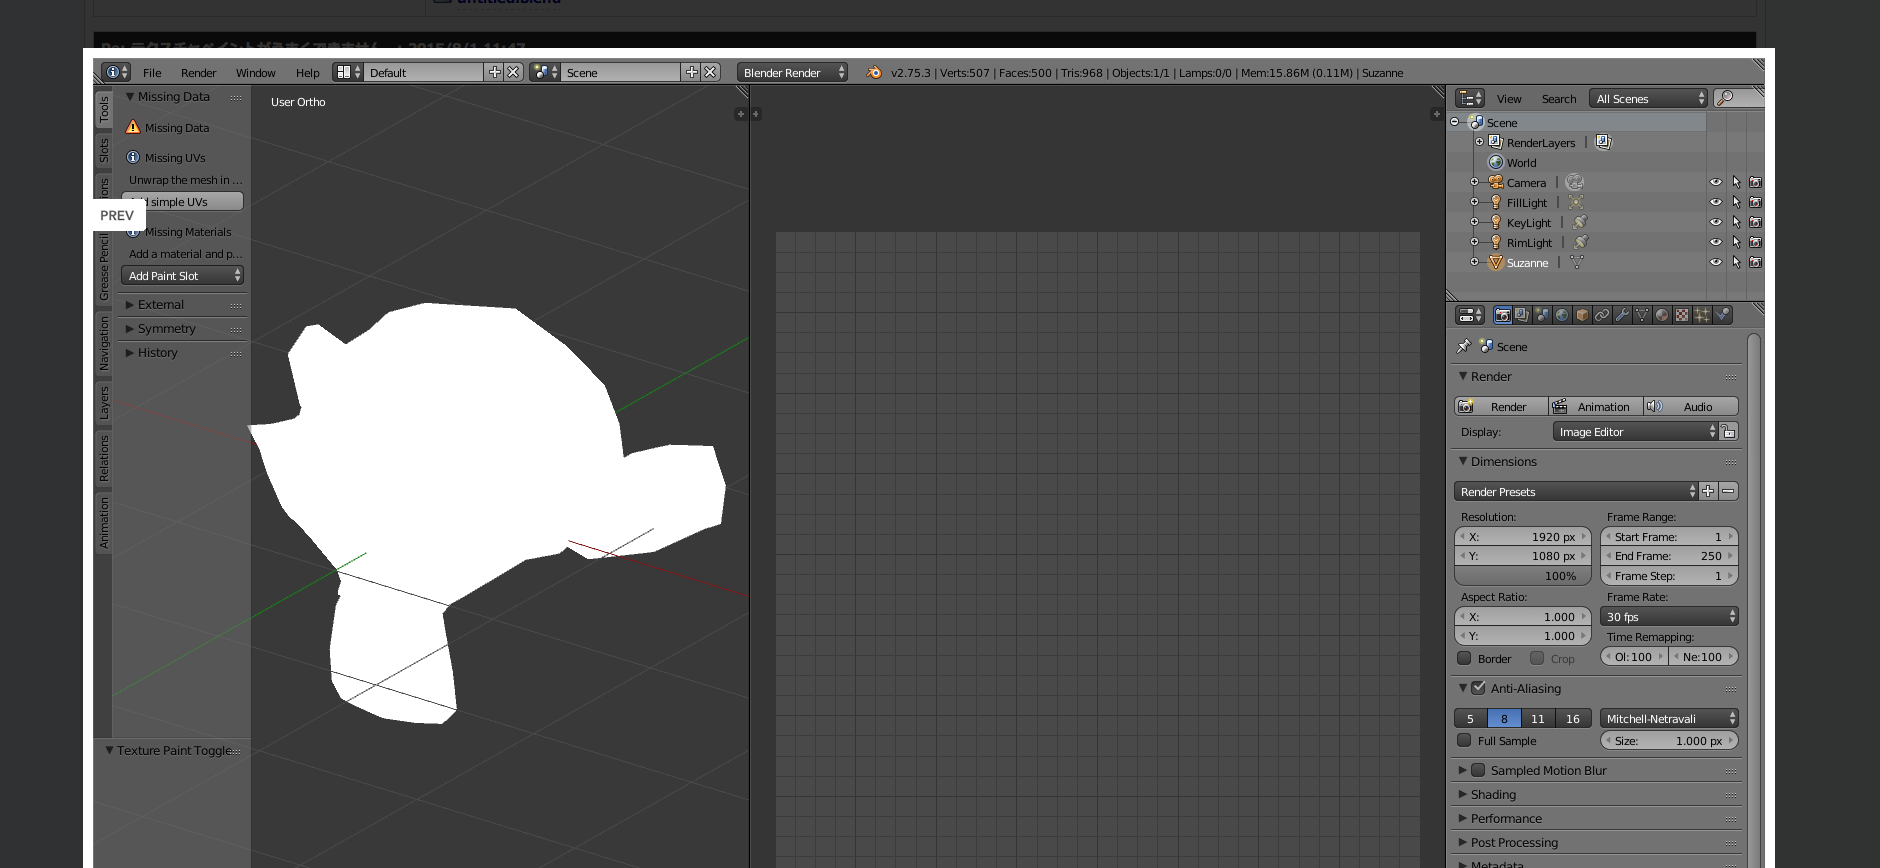The image size is (1880, 868).
Task: Open the Add Paint Slot dropdown
Action: click(x=182, y=275)
